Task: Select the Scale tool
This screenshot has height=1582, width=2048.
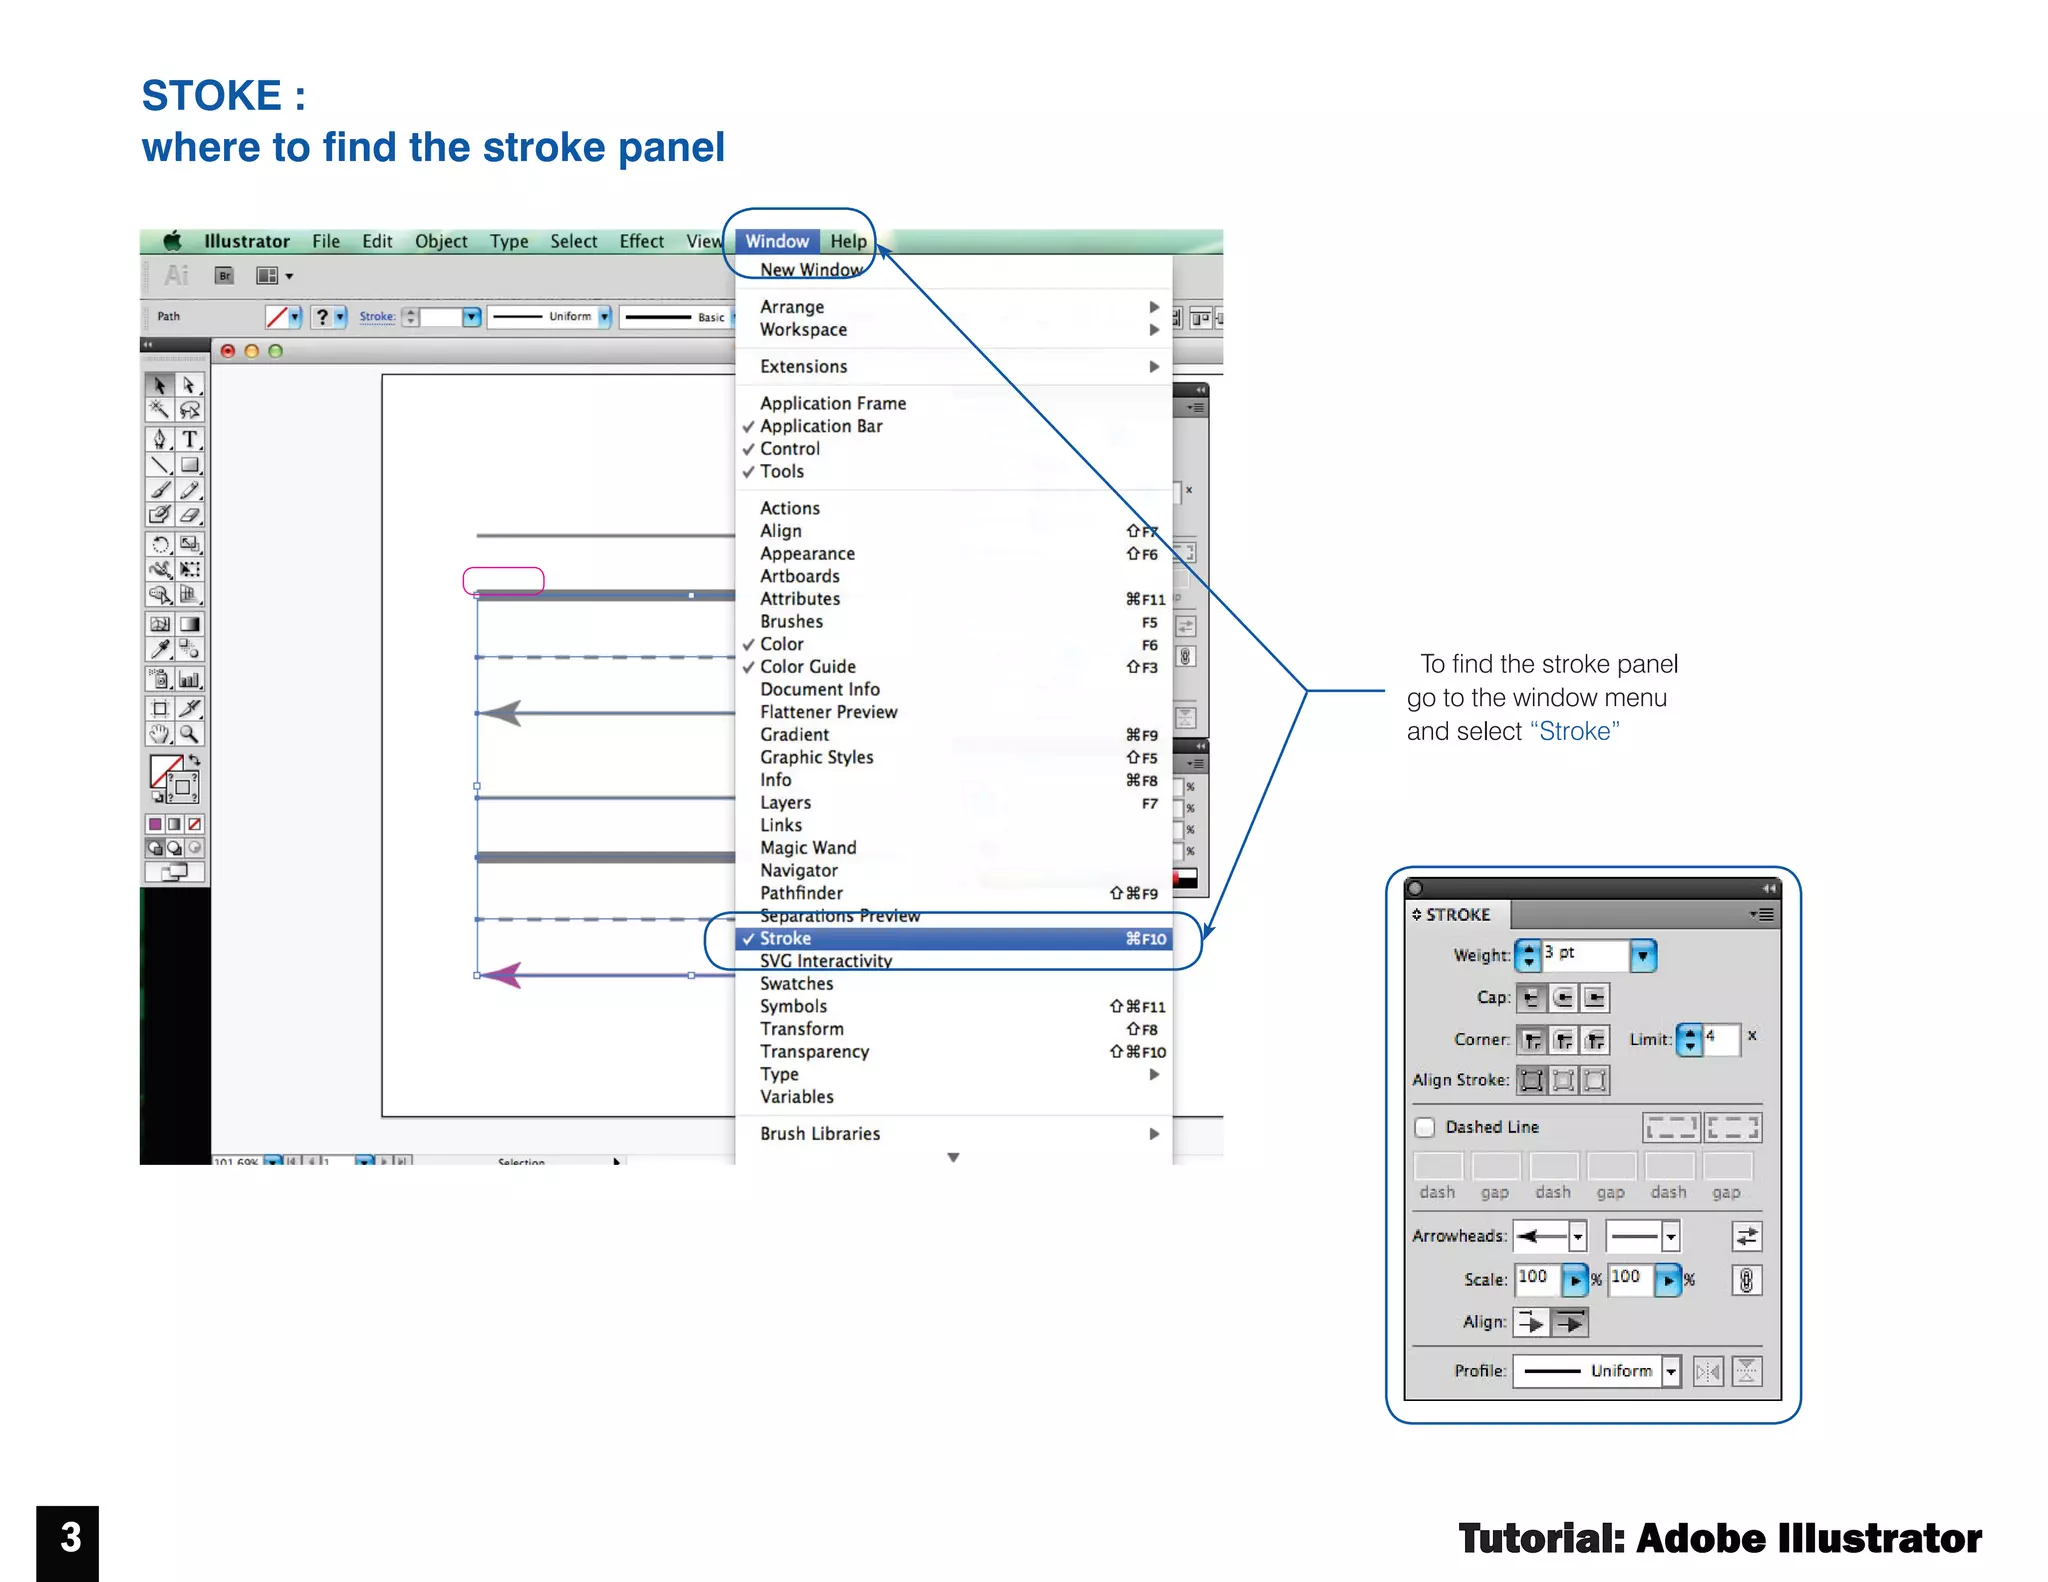Action: 189,544
